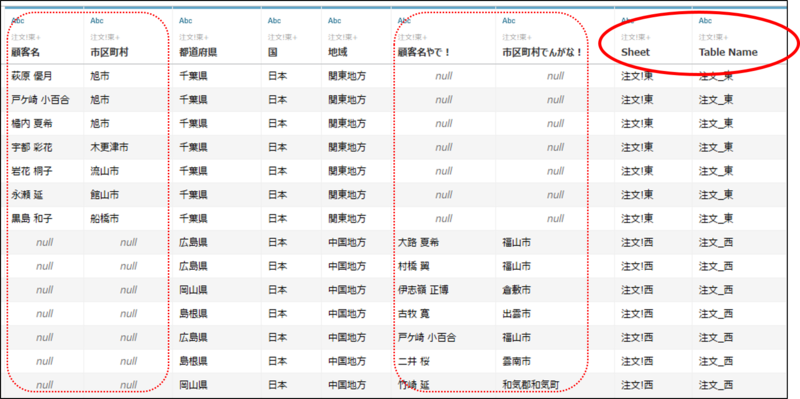Change data type icon of 都道府県 column

[x=186, y=21]
